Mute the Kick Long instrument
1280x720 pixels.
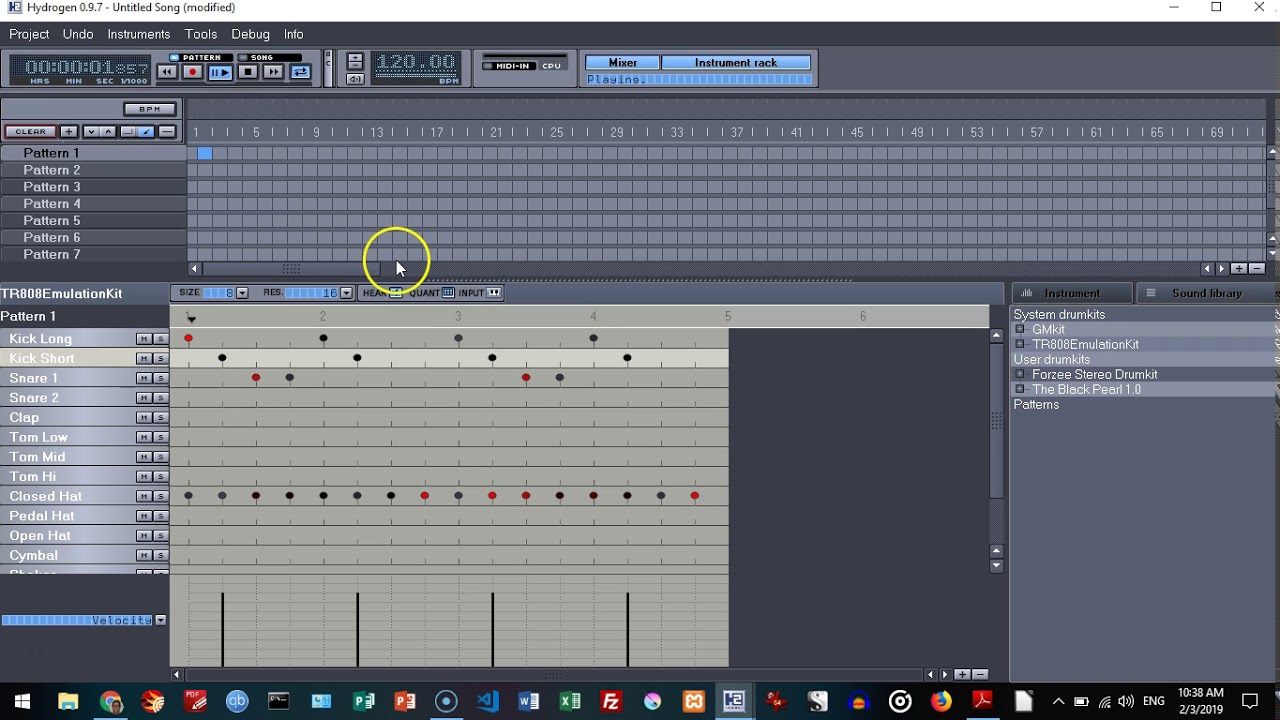click(x=144, y=339)
